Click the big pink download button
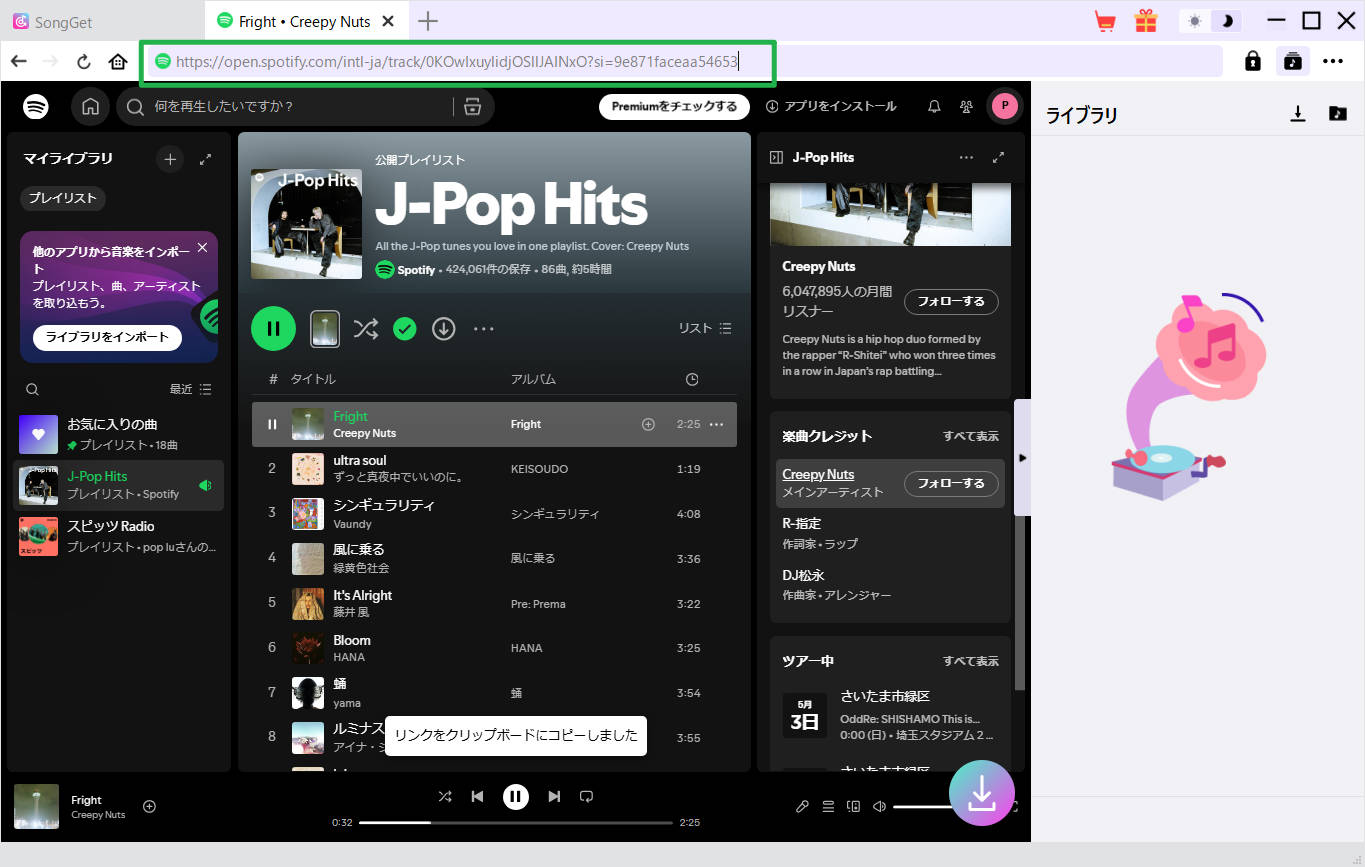The image size is (1365, 867). point(981,792)
